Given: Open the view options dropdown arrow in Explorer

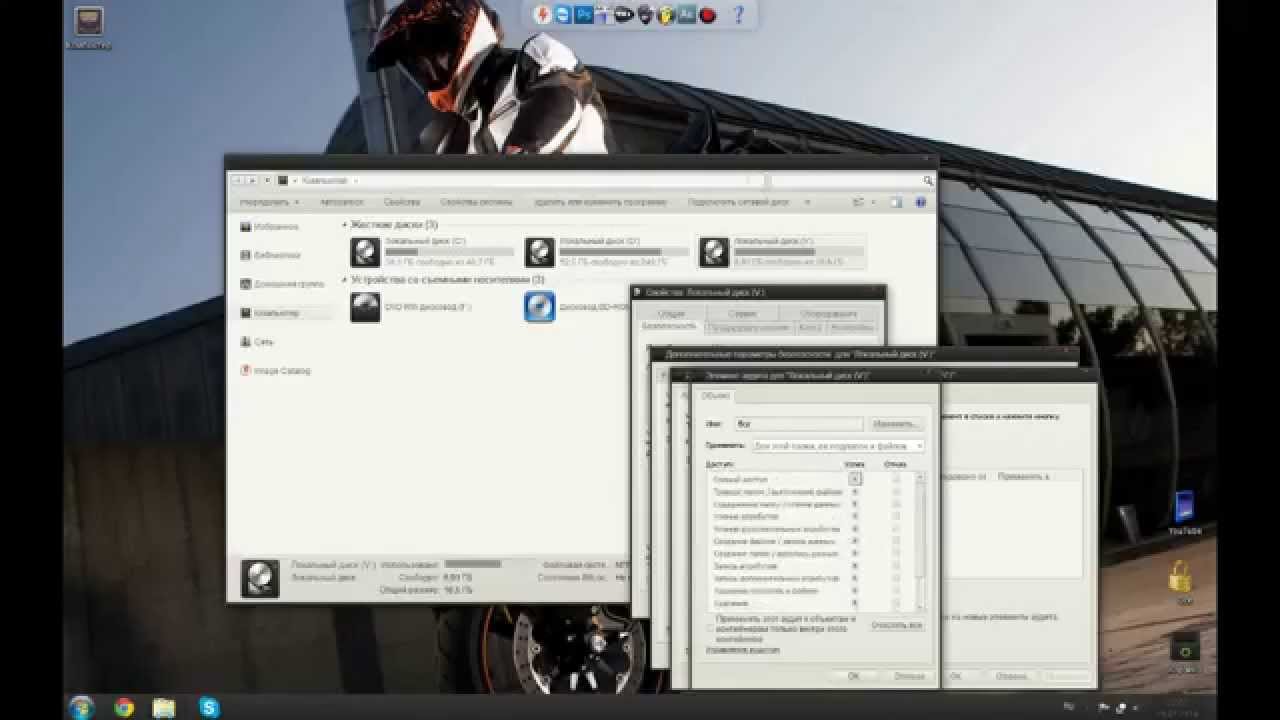Looking at the screenshot, I should coord(873,202).
